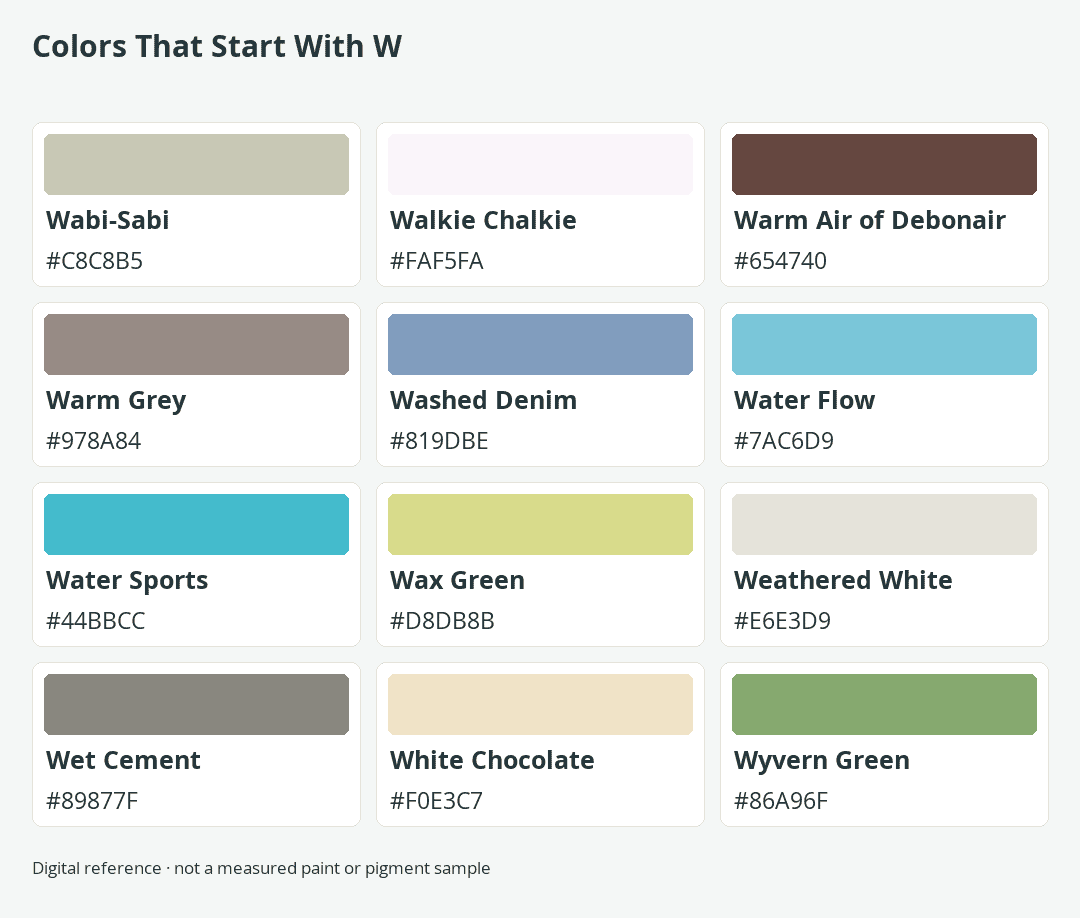This screenshot has width=1080, height=918.
Task: Pick the Water Sports color swatch
Action: point(196,524)
